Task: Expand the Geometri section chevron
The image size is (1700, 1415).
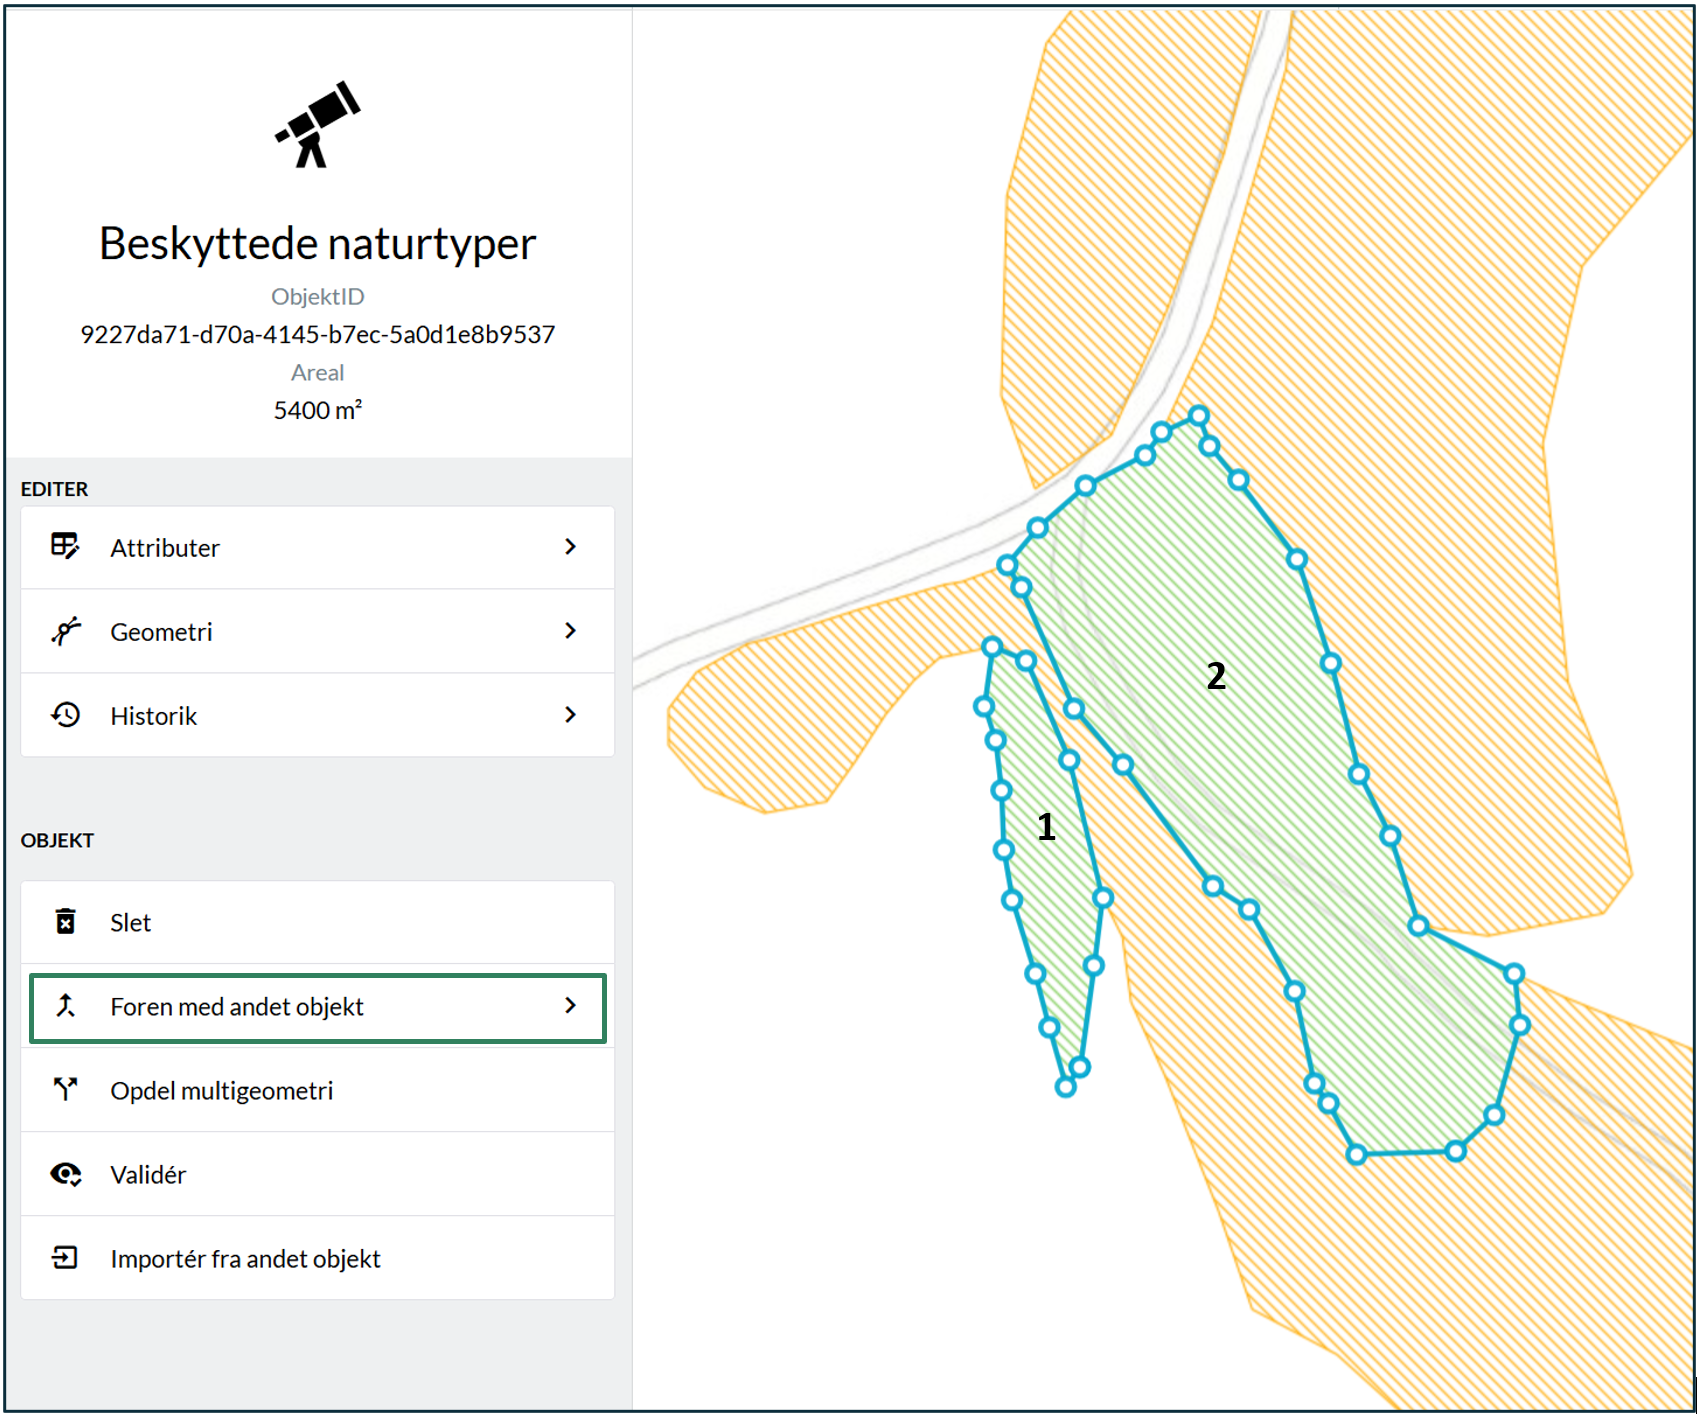Action: tap(571, 631)
